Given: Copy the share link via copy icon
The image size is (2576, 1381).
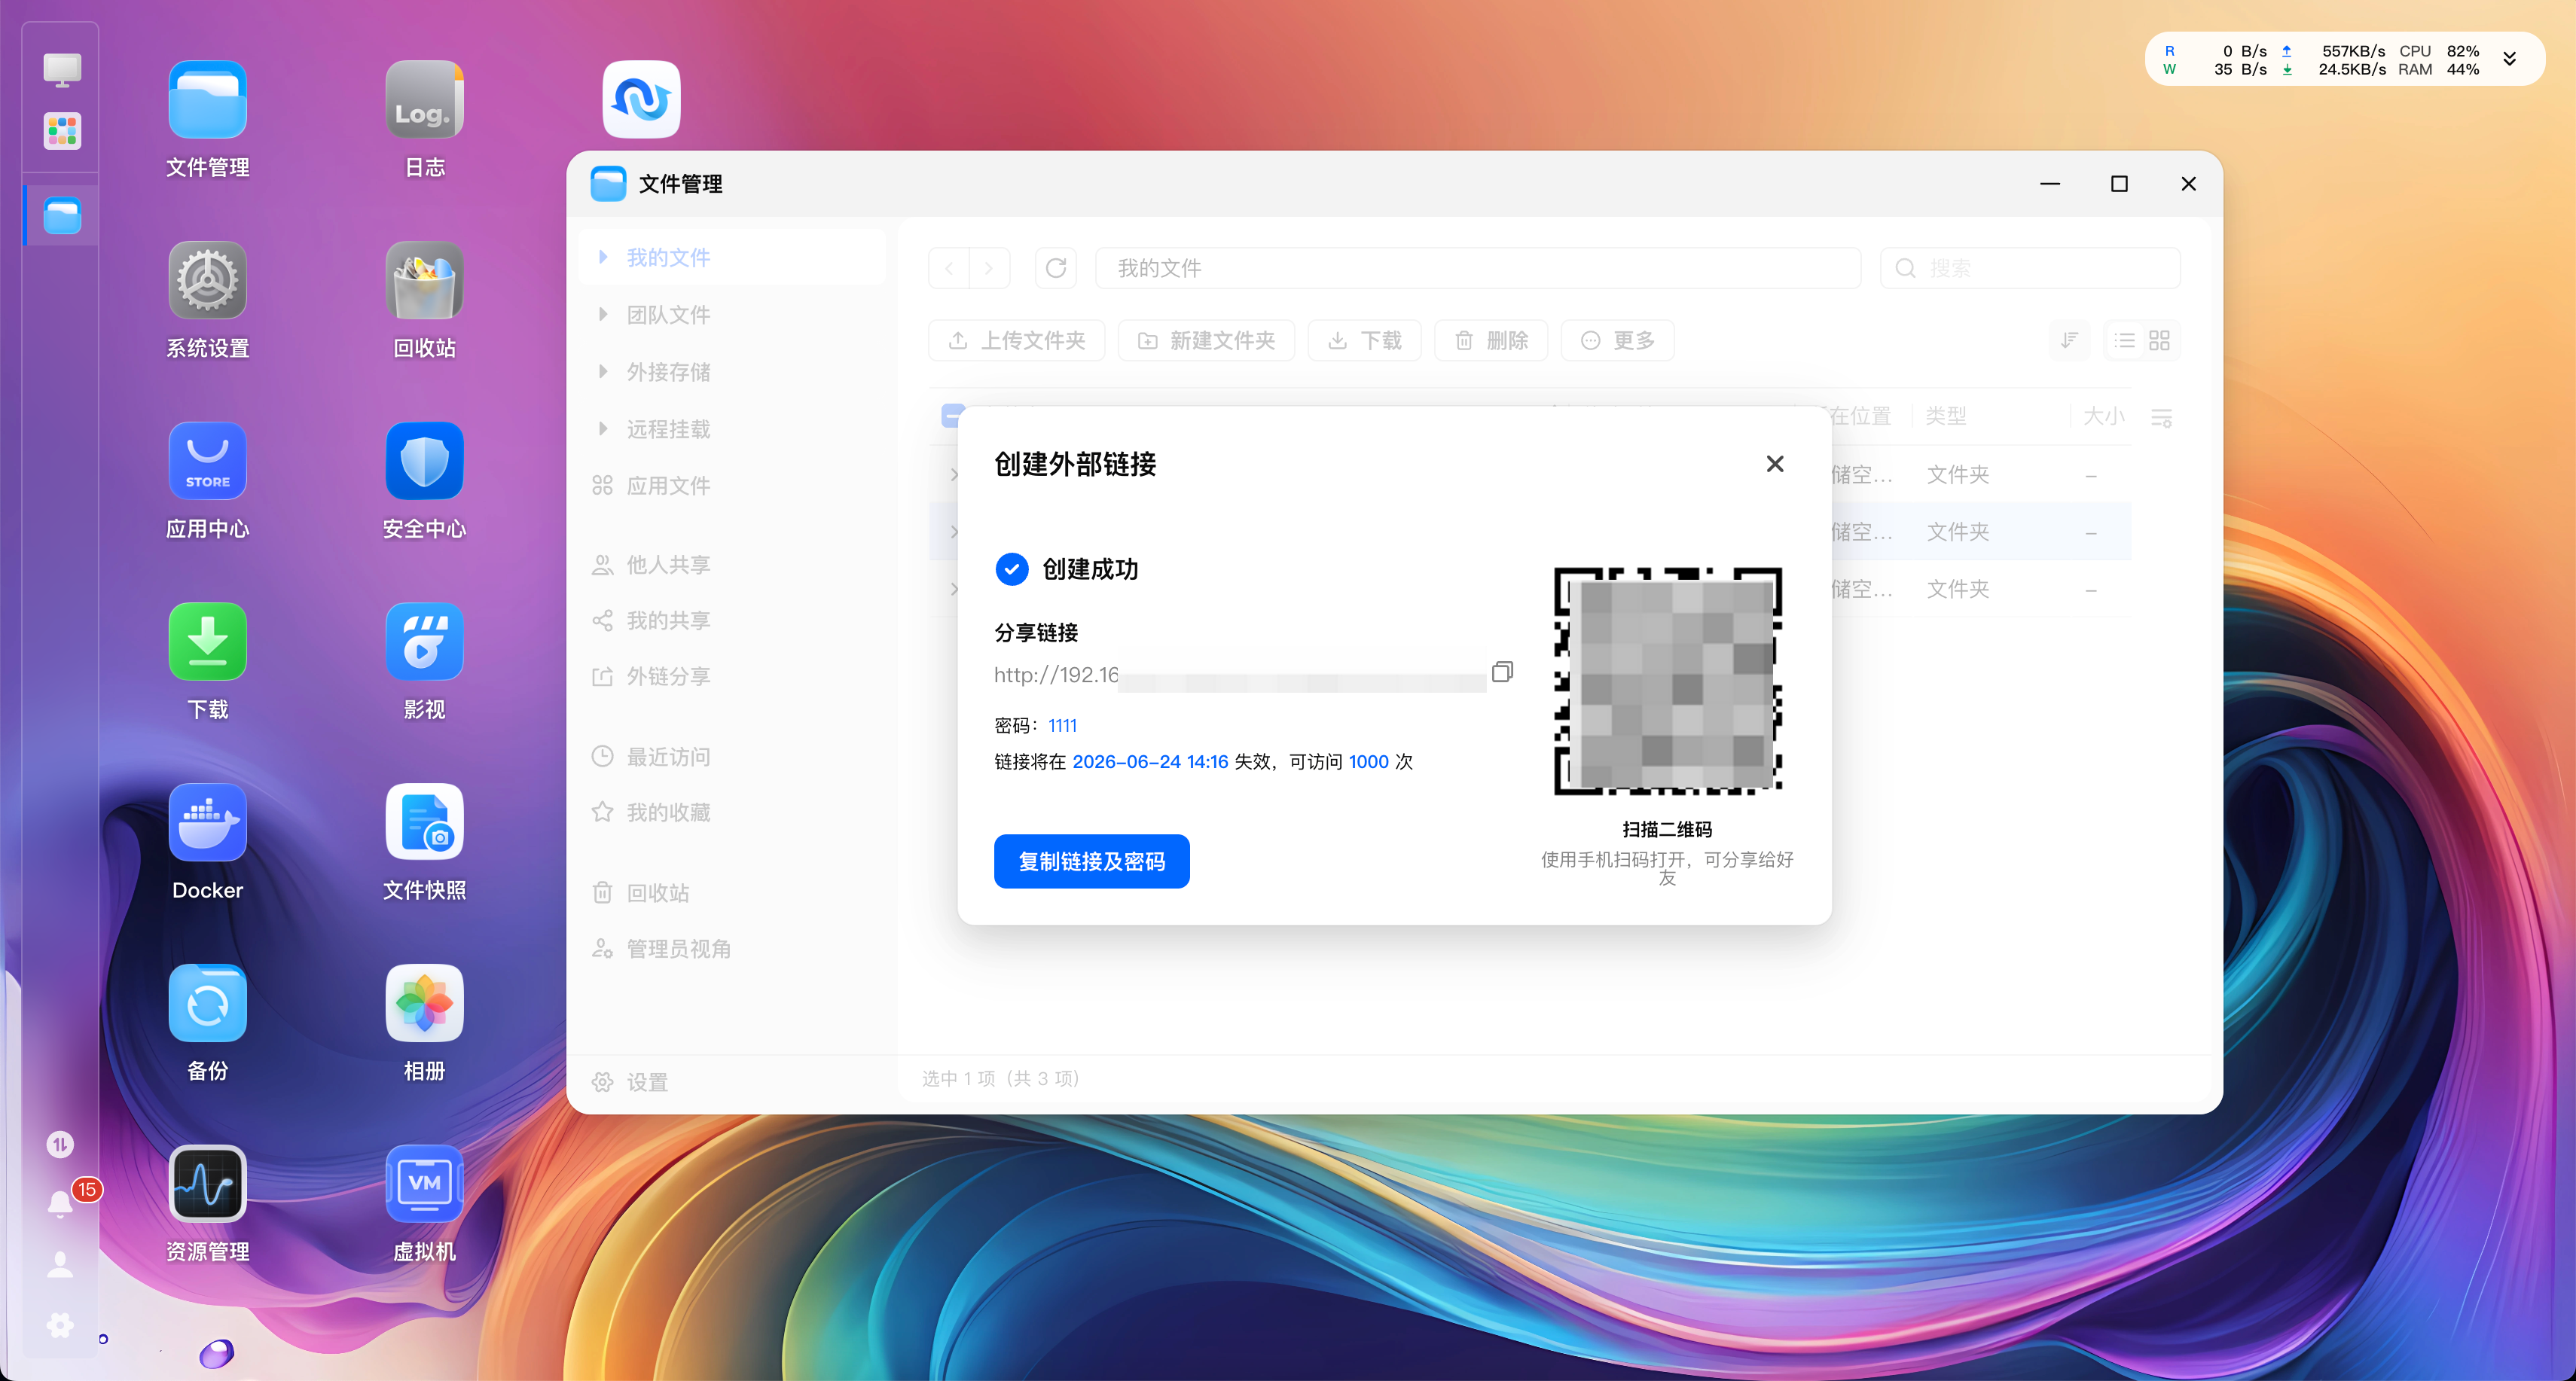Looking at the screenshot, I should point(1502,672).
